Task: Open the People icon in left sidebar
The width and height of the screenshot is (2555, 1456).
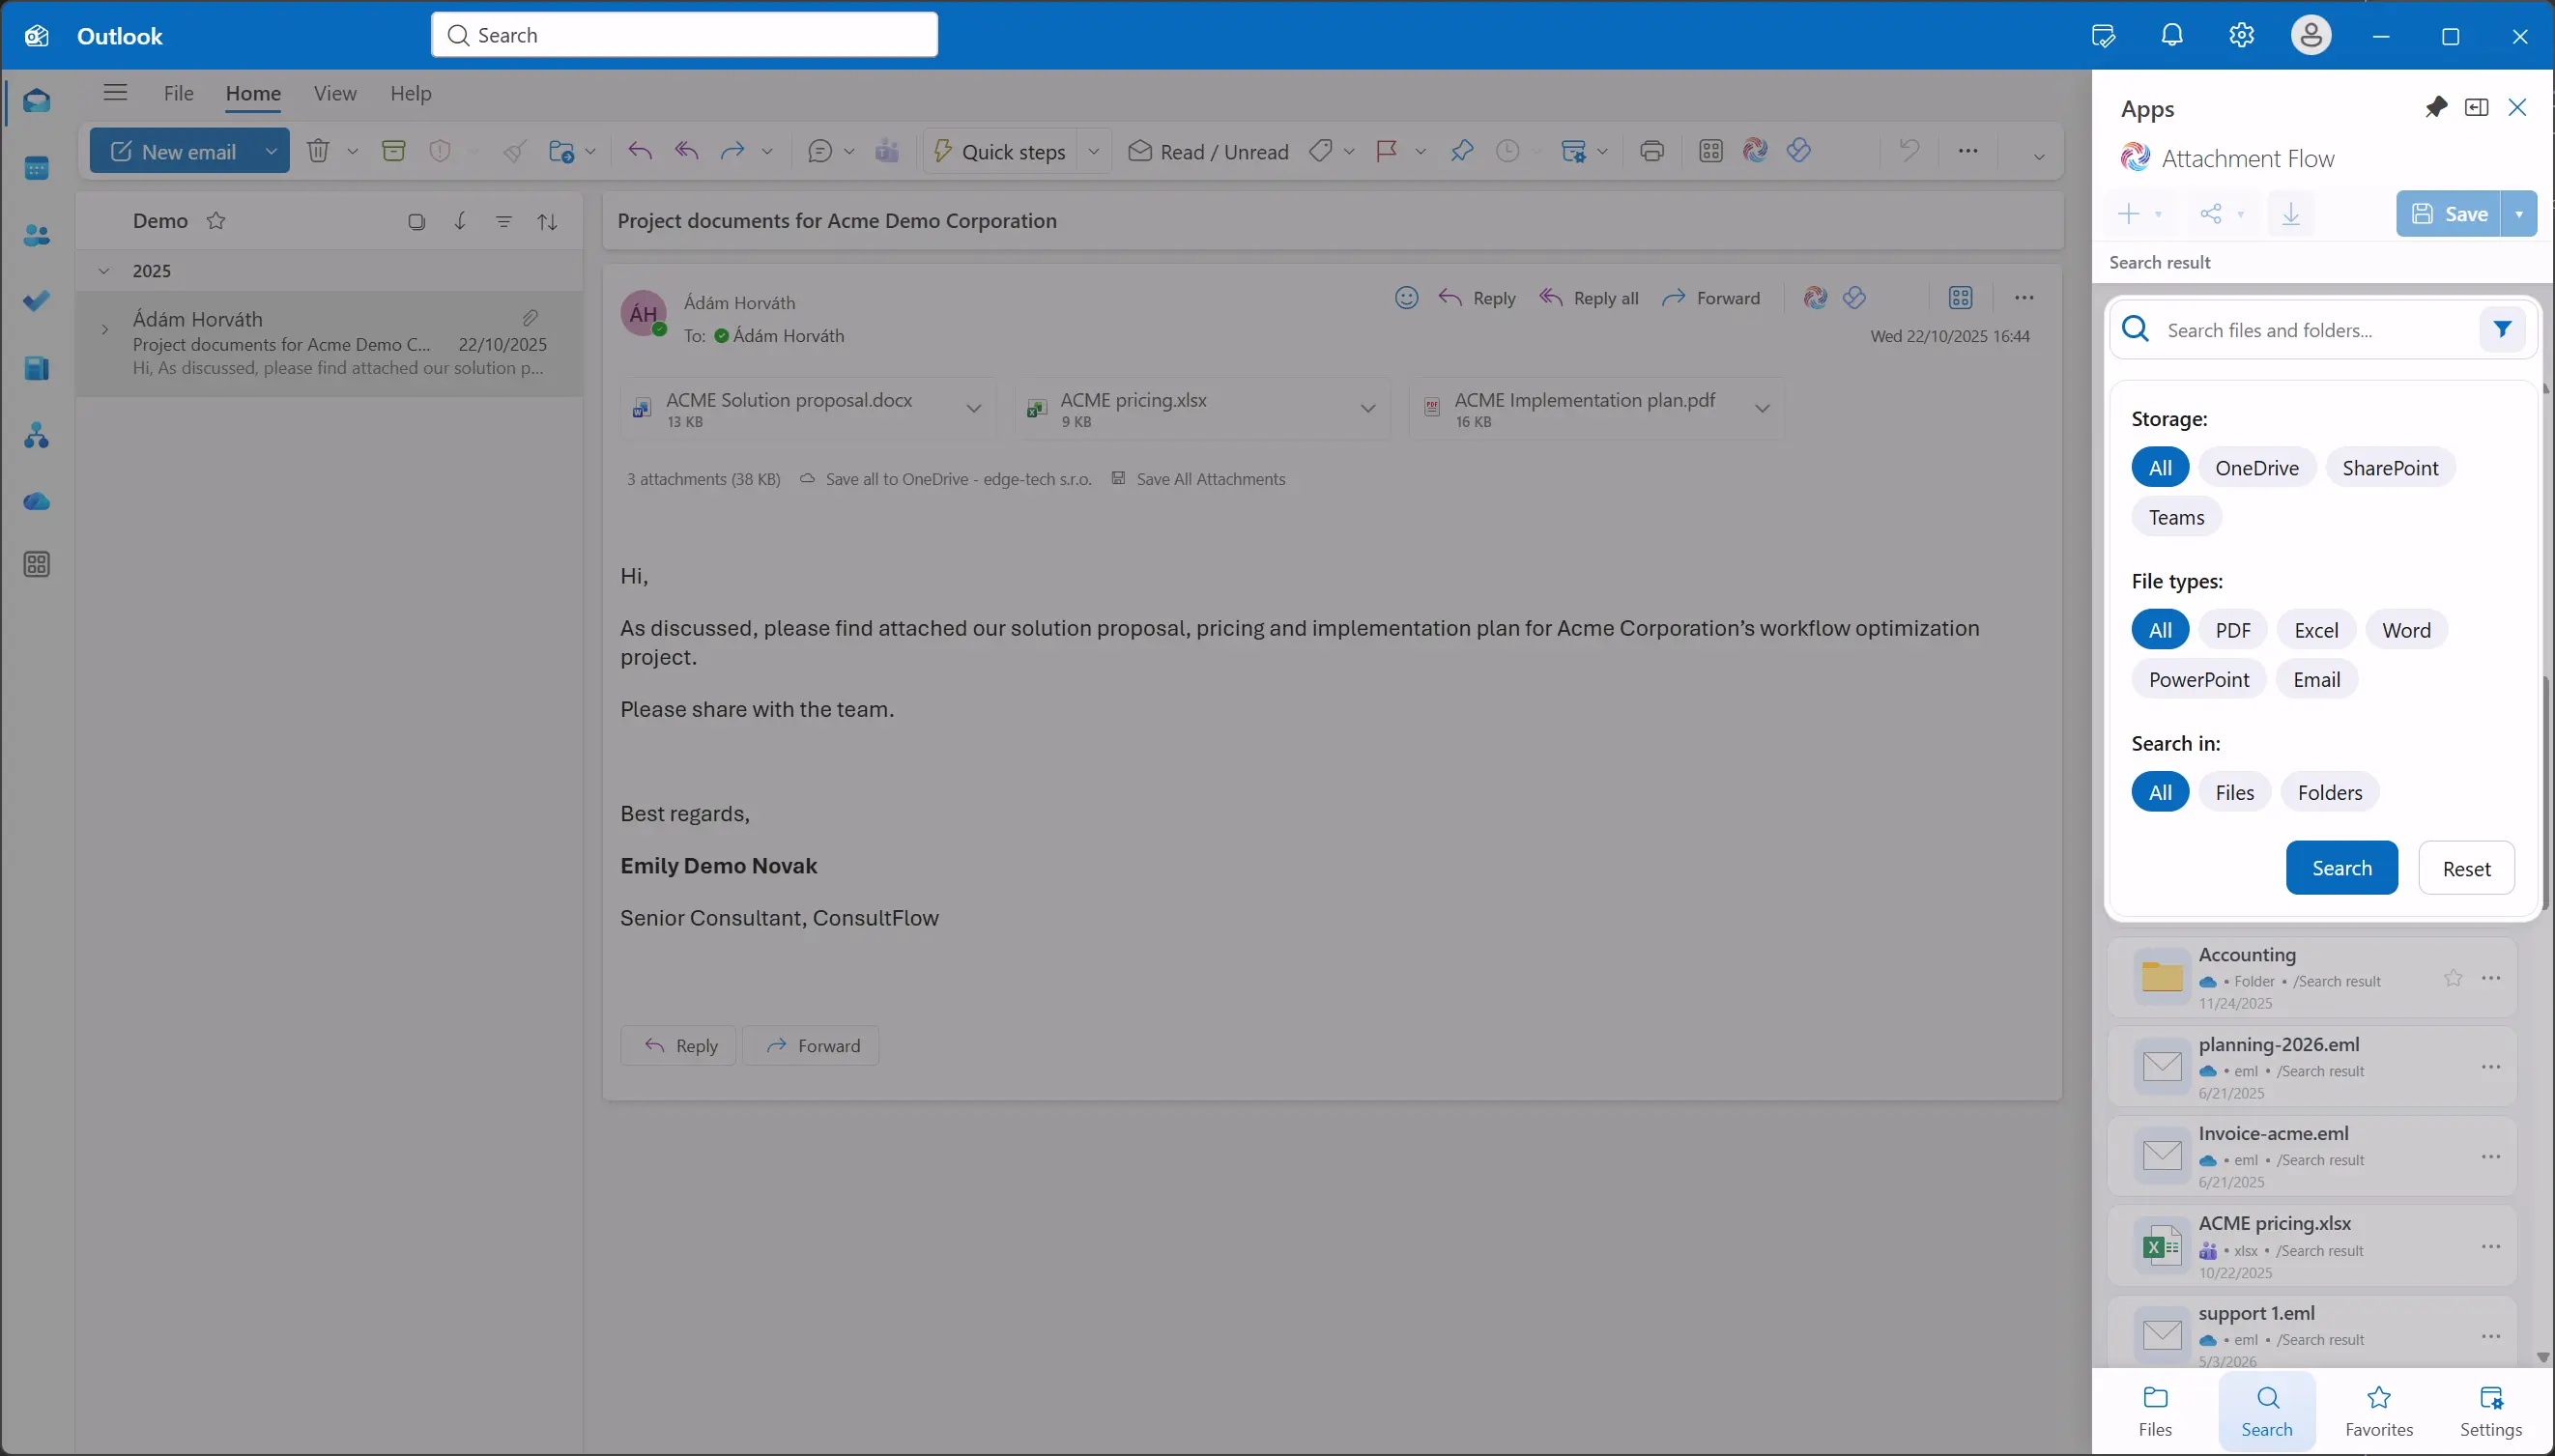Action: [x=37, y=235]
